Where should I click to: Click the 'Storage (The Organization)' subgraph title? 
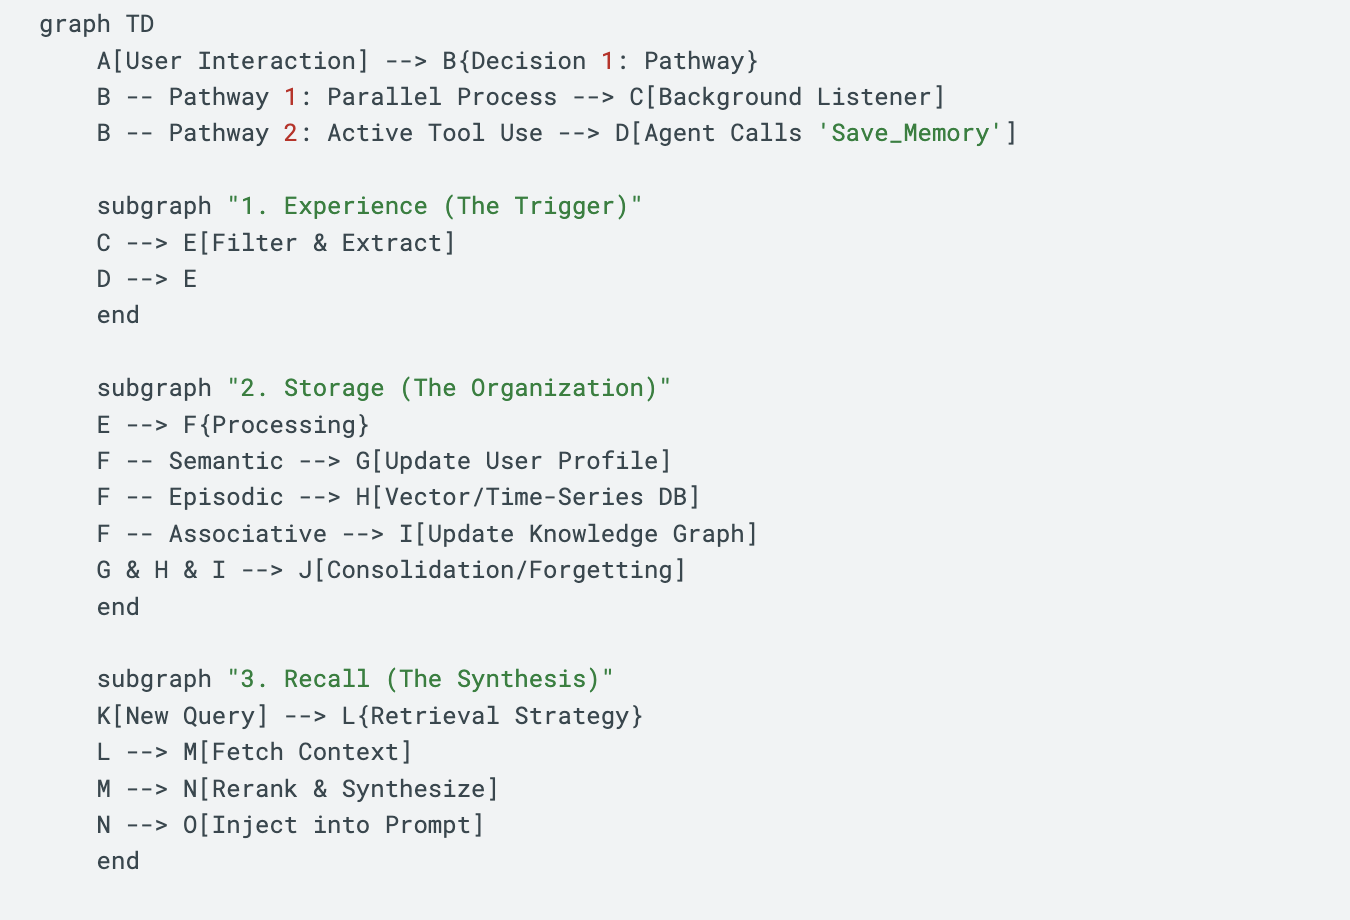tap(448, 388)
